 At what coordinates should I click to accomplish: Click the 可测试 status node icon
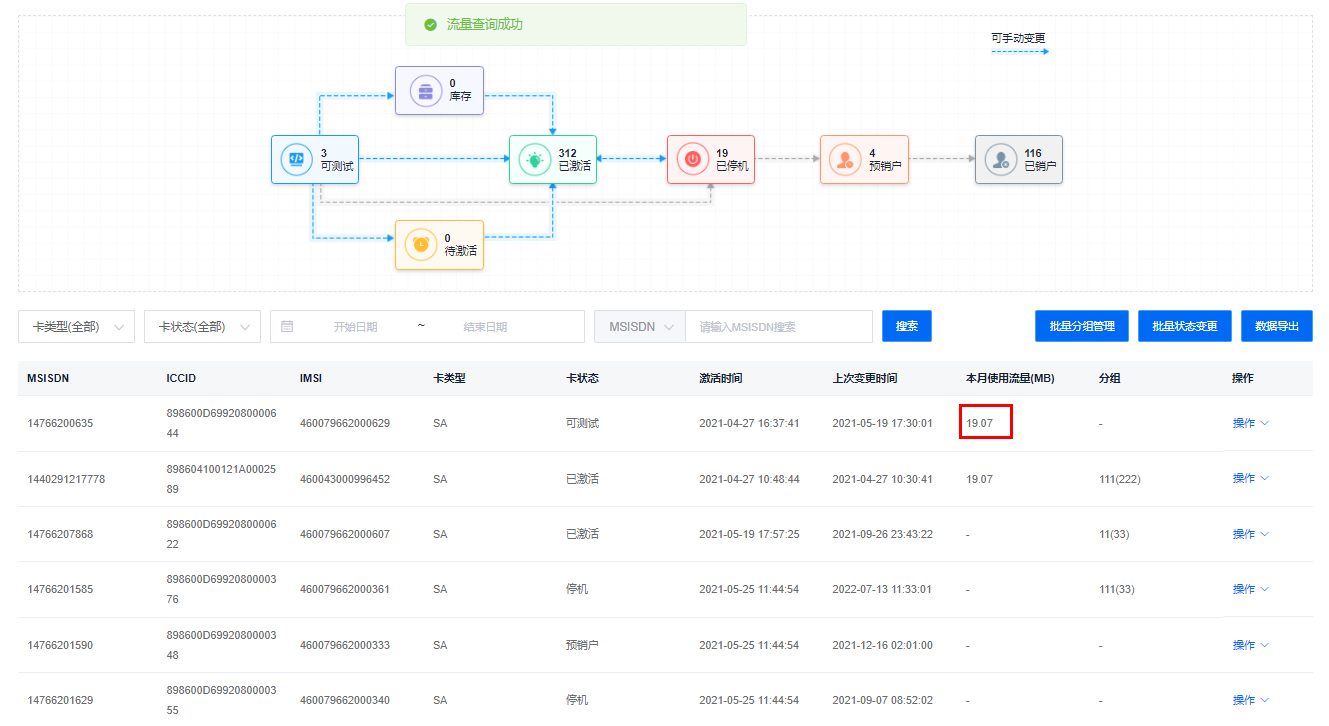[297, 159]
